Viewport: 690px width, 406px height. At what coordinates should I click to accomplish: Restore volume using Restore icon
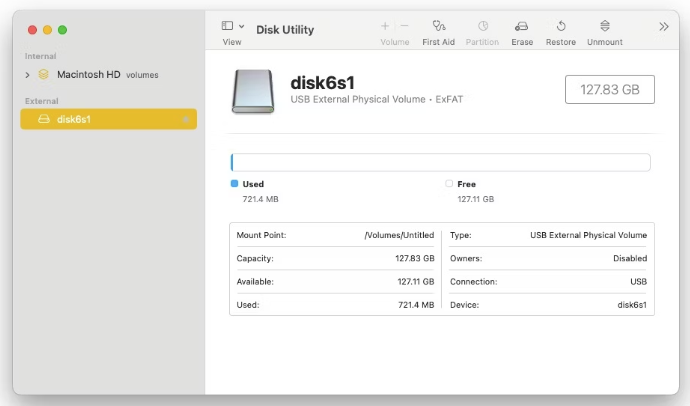coord(561,26)
